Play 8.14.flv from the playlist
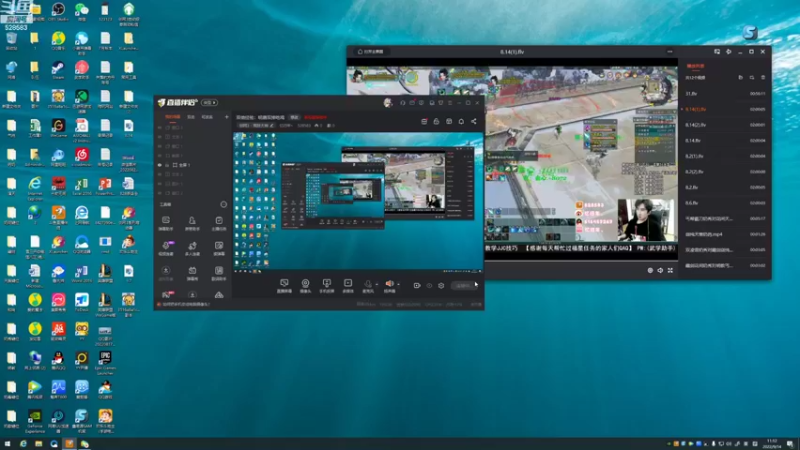The height and width of the screenshot is (450, 800). click(725, 140)
